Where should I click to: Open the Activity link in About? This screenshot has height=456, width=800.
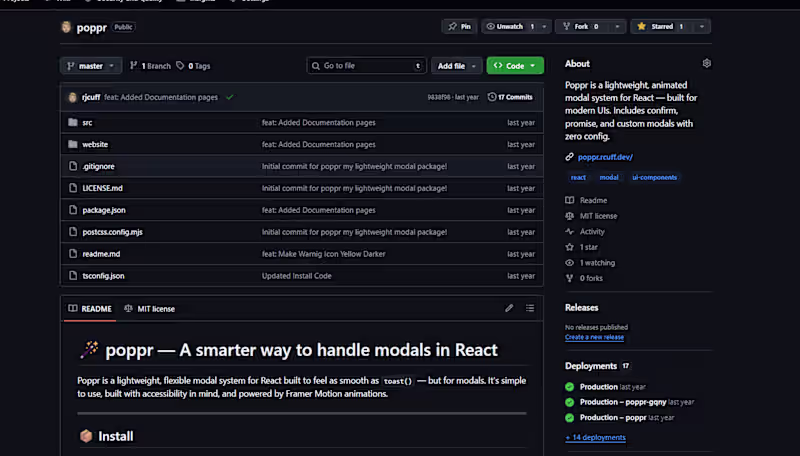[592, 232]
